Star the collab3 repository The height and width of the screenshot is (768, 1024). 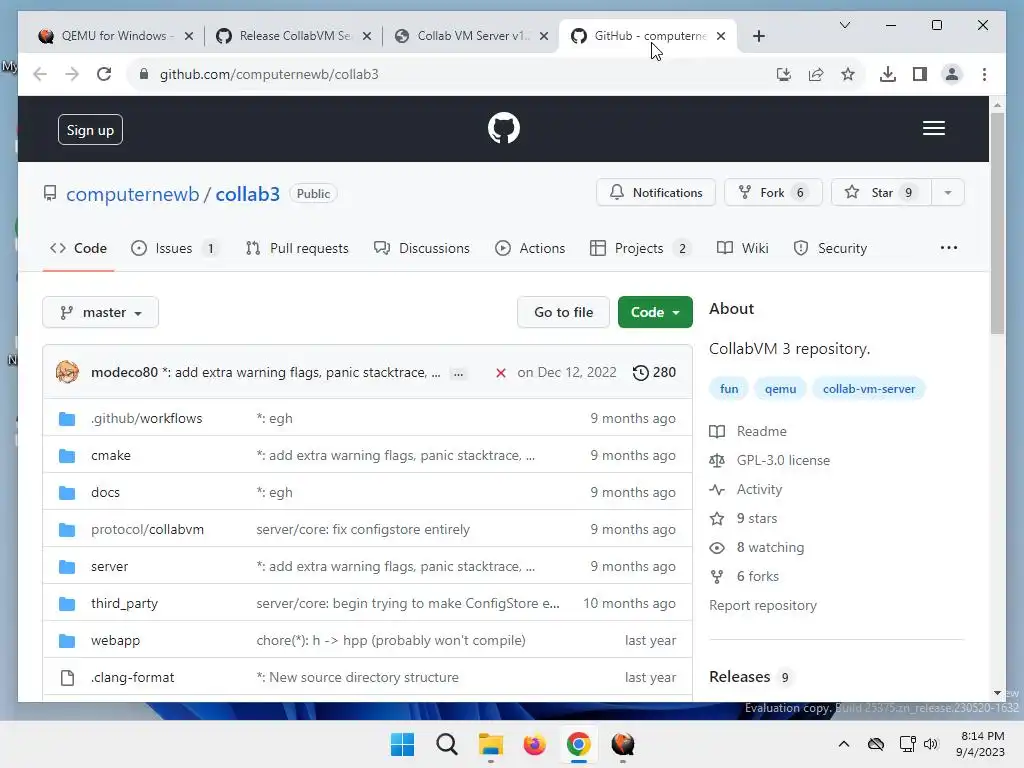click(x=881, y=193)
